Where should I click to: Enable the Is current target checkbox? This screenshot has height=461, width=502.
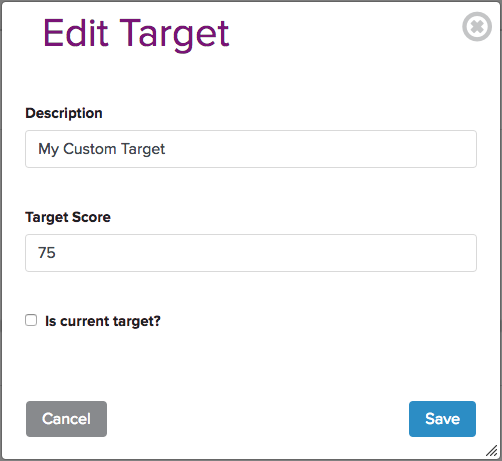pyautogui.click(x=31, y=320)
